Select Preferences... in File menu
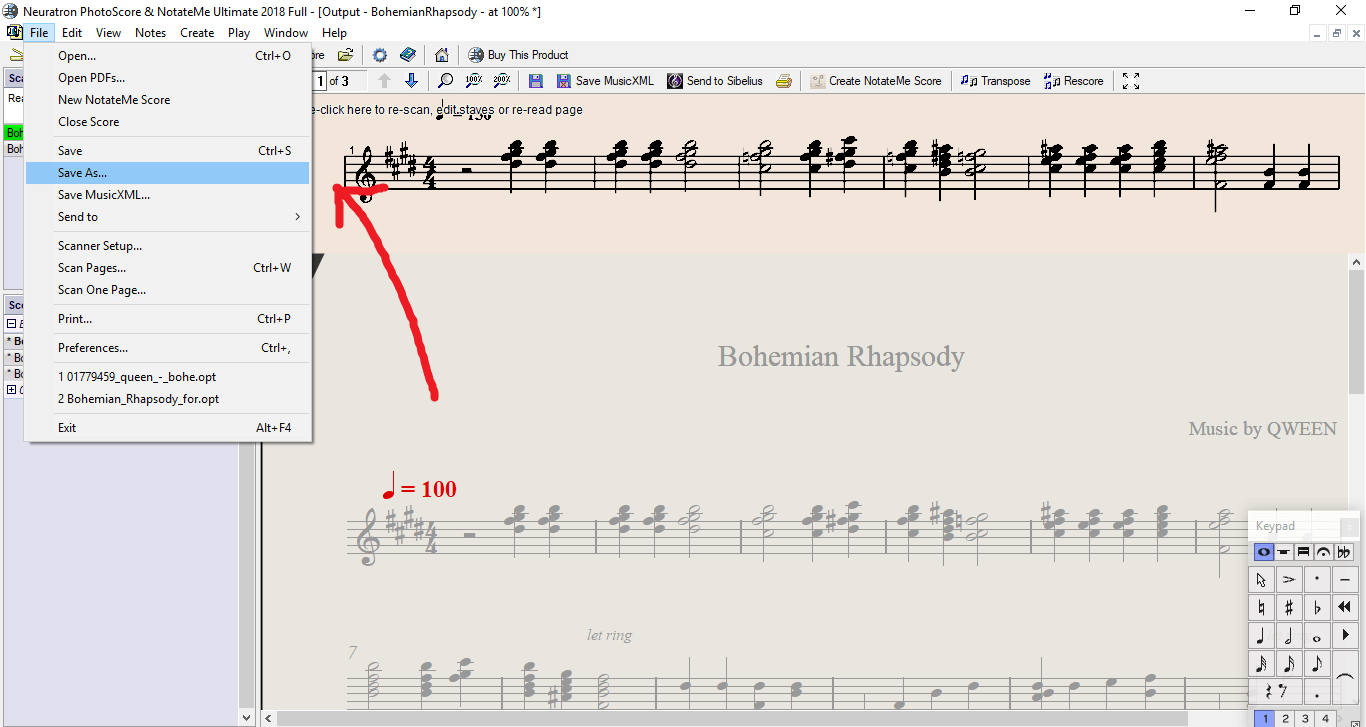The height and width of the screenshot is (727, 1366). coord(168,348)
